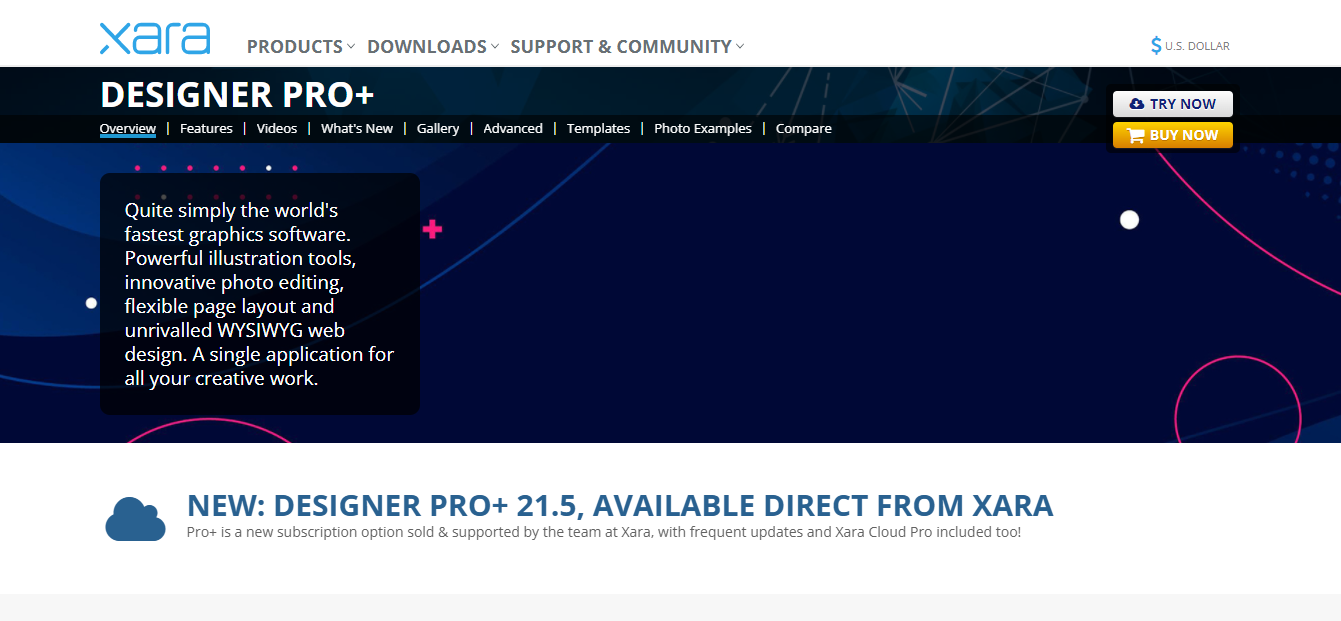1341x621 pixels.
Task: Select the Overview tab
Action: tap(128, 128)
